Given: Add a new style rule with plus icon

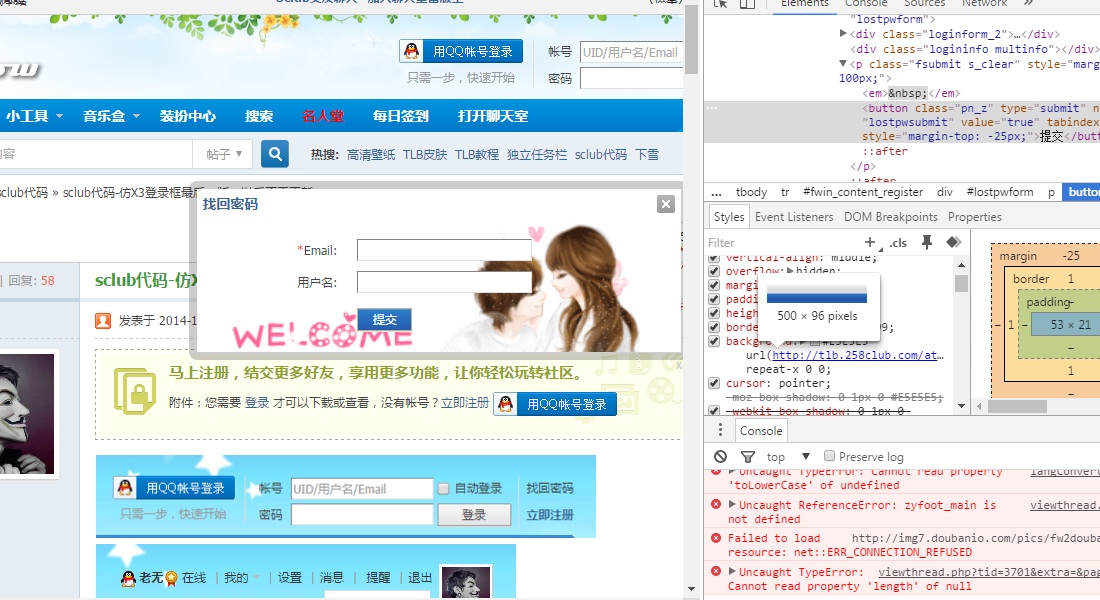Looking at the screenshot, I should 870,242.
